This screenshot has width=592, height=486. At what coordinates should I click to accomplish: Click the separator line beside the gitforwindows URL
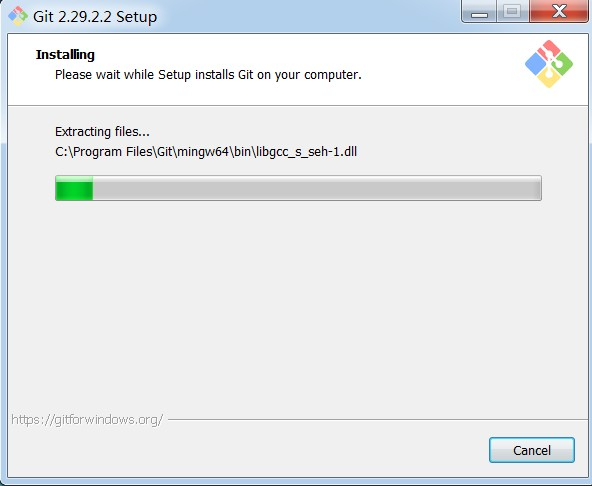(x=378, y=419)
